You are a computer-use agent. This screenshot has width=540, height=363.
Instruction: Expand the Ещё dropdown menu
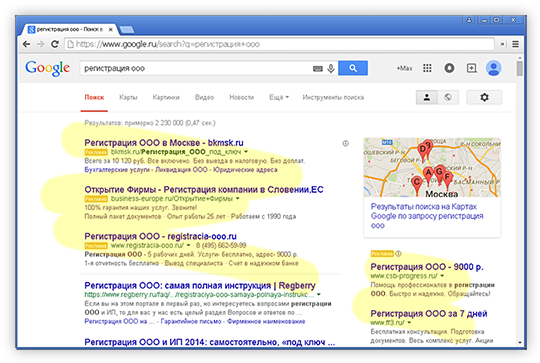279,97
